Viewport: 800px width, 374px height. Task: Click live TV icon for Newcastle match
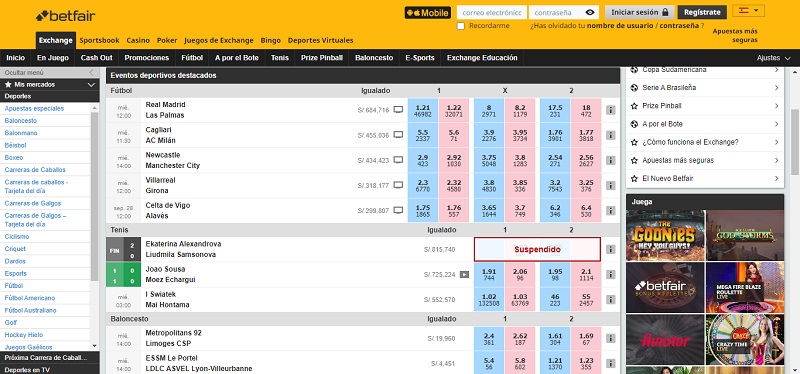point(398,160)
